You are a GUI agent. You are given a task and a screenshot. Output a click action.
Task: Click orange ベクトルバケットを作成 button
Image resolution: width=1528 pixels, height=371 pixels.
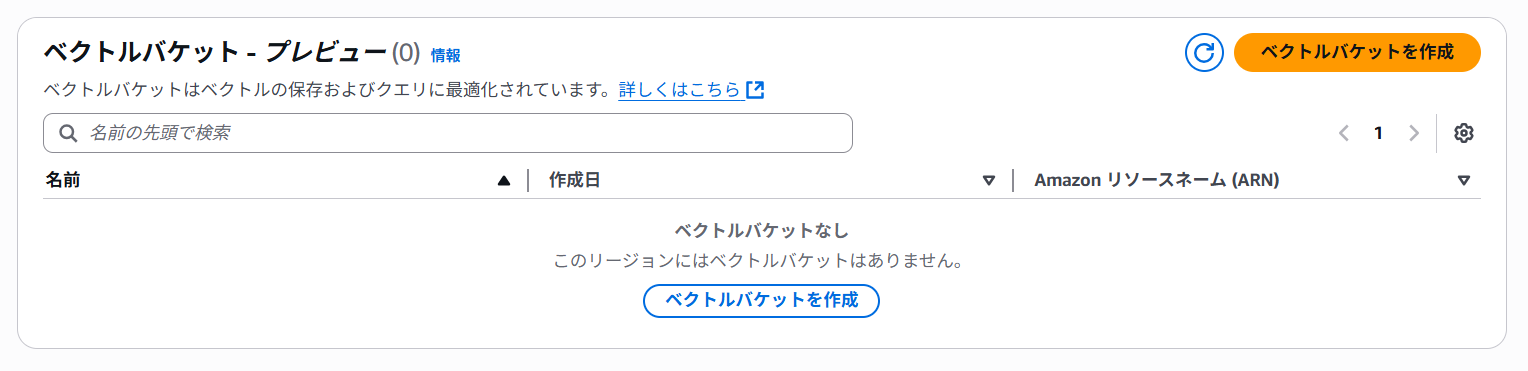1357,52
